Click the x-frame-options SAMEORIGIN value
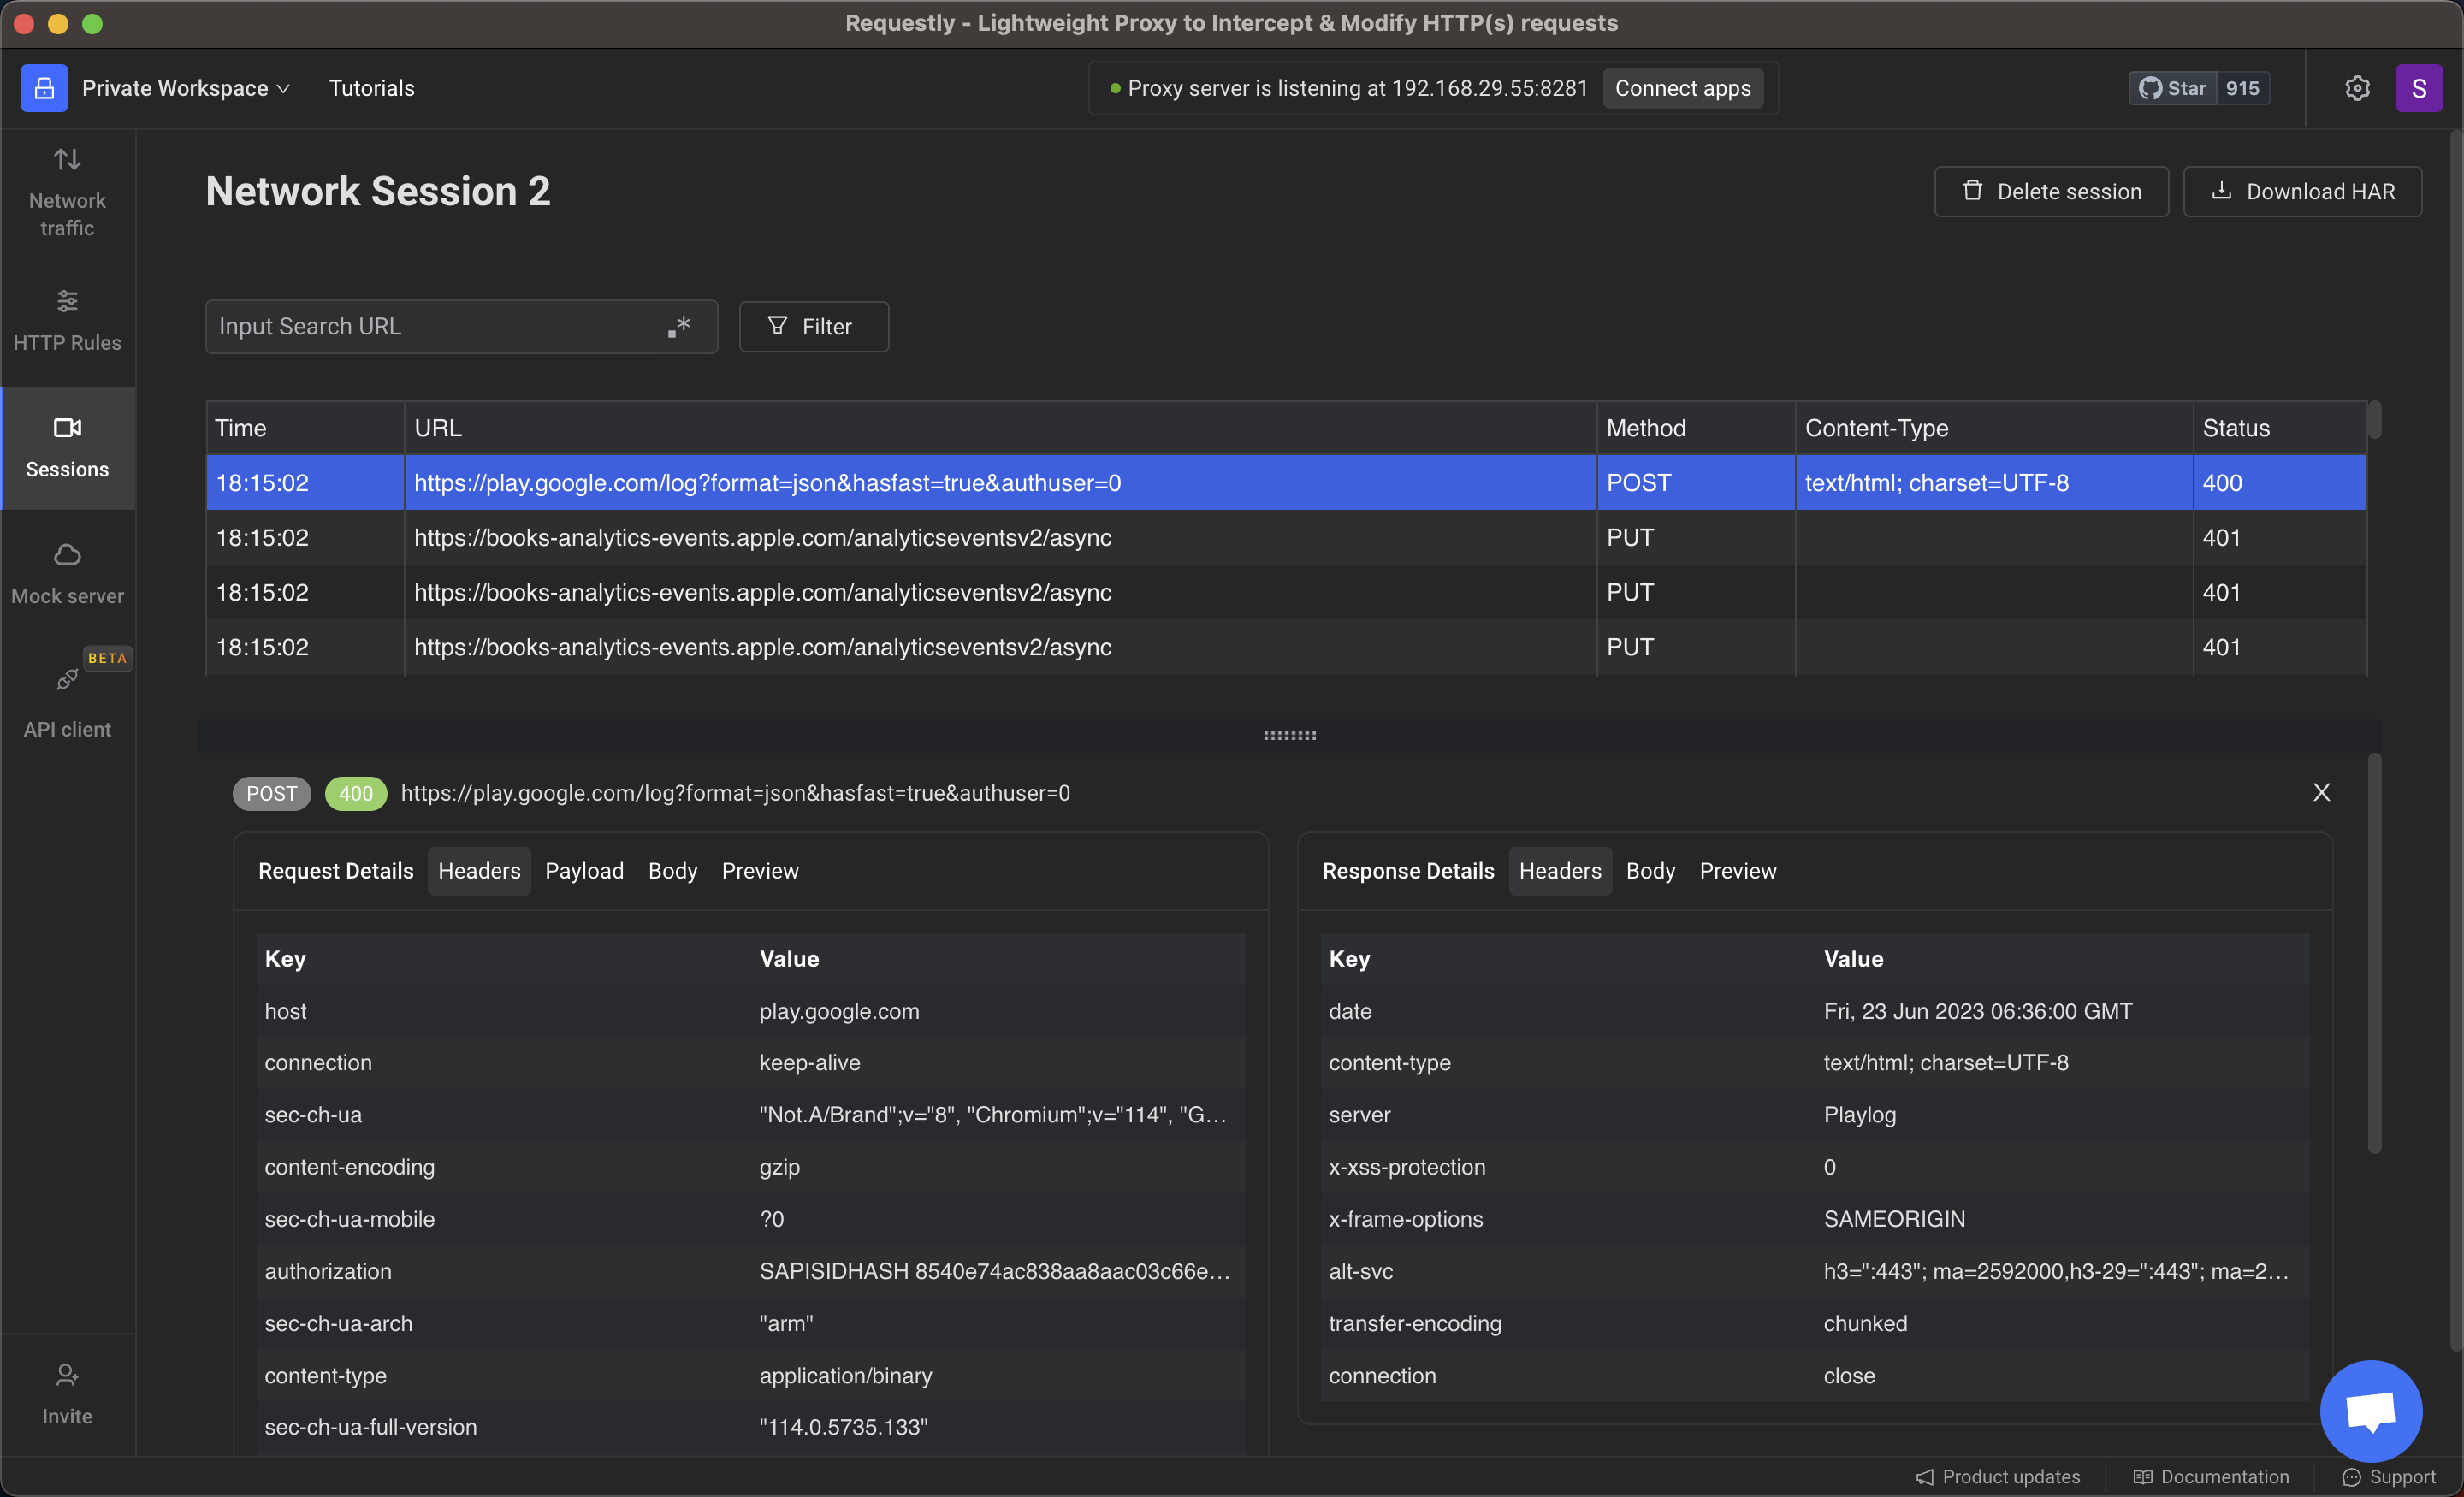 click(x=1894, y=1219)
